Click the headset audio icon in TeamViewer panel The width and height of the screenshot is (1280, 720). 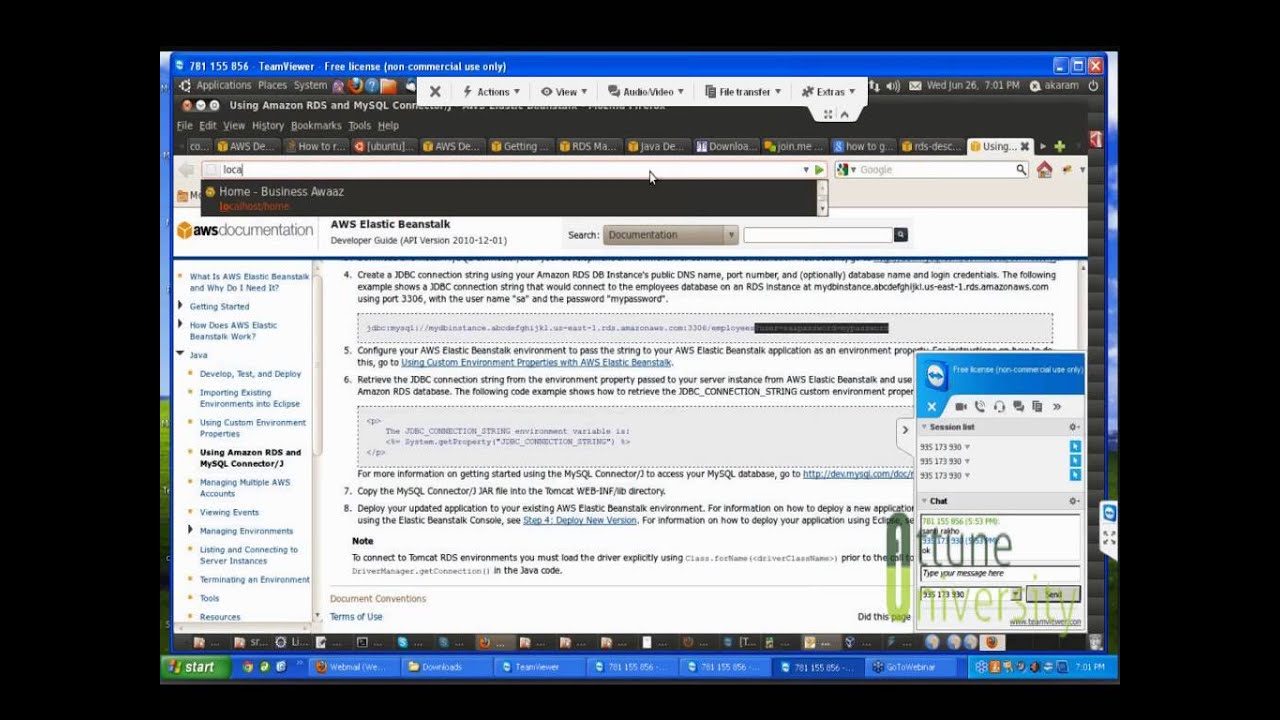(x=999, y=407)
